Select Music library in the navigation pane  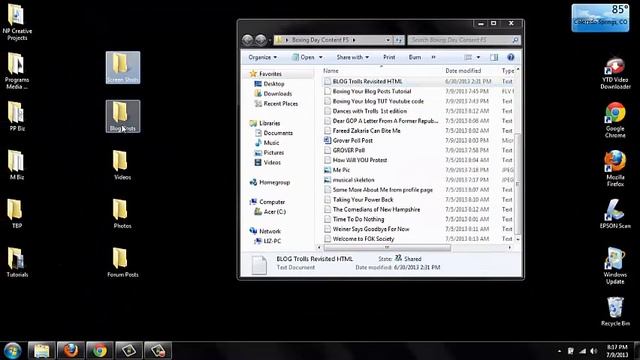[267, 143]
